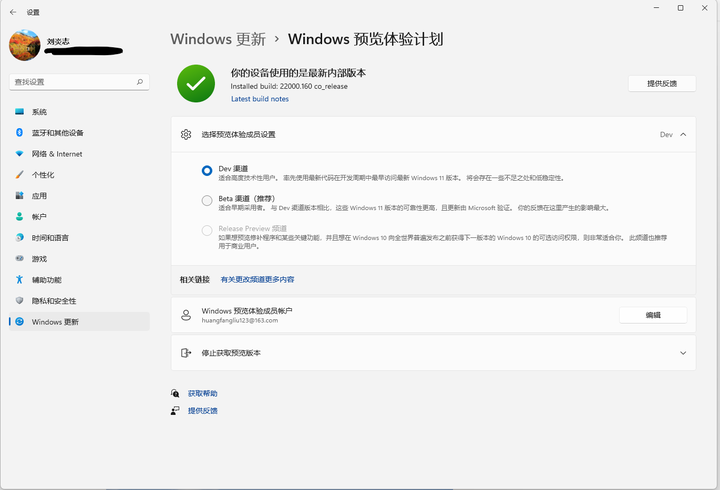This screenshot has height=490, width=720.
Task: Select the network Wi-Fi icon in sidebar
Action: click(x=19, y=154)
